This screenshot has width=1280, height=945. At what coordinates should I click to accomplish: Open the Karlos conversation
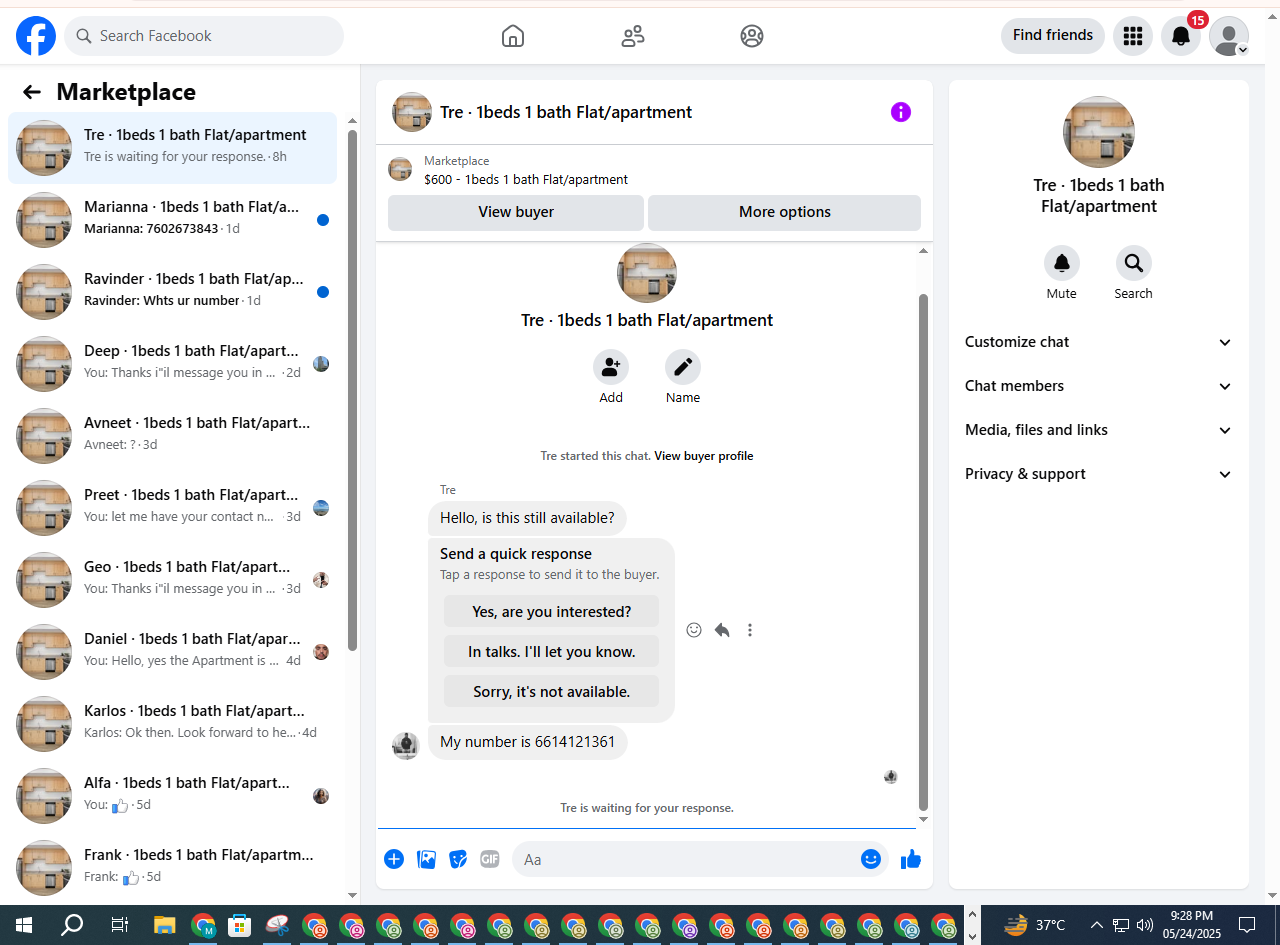173,724
